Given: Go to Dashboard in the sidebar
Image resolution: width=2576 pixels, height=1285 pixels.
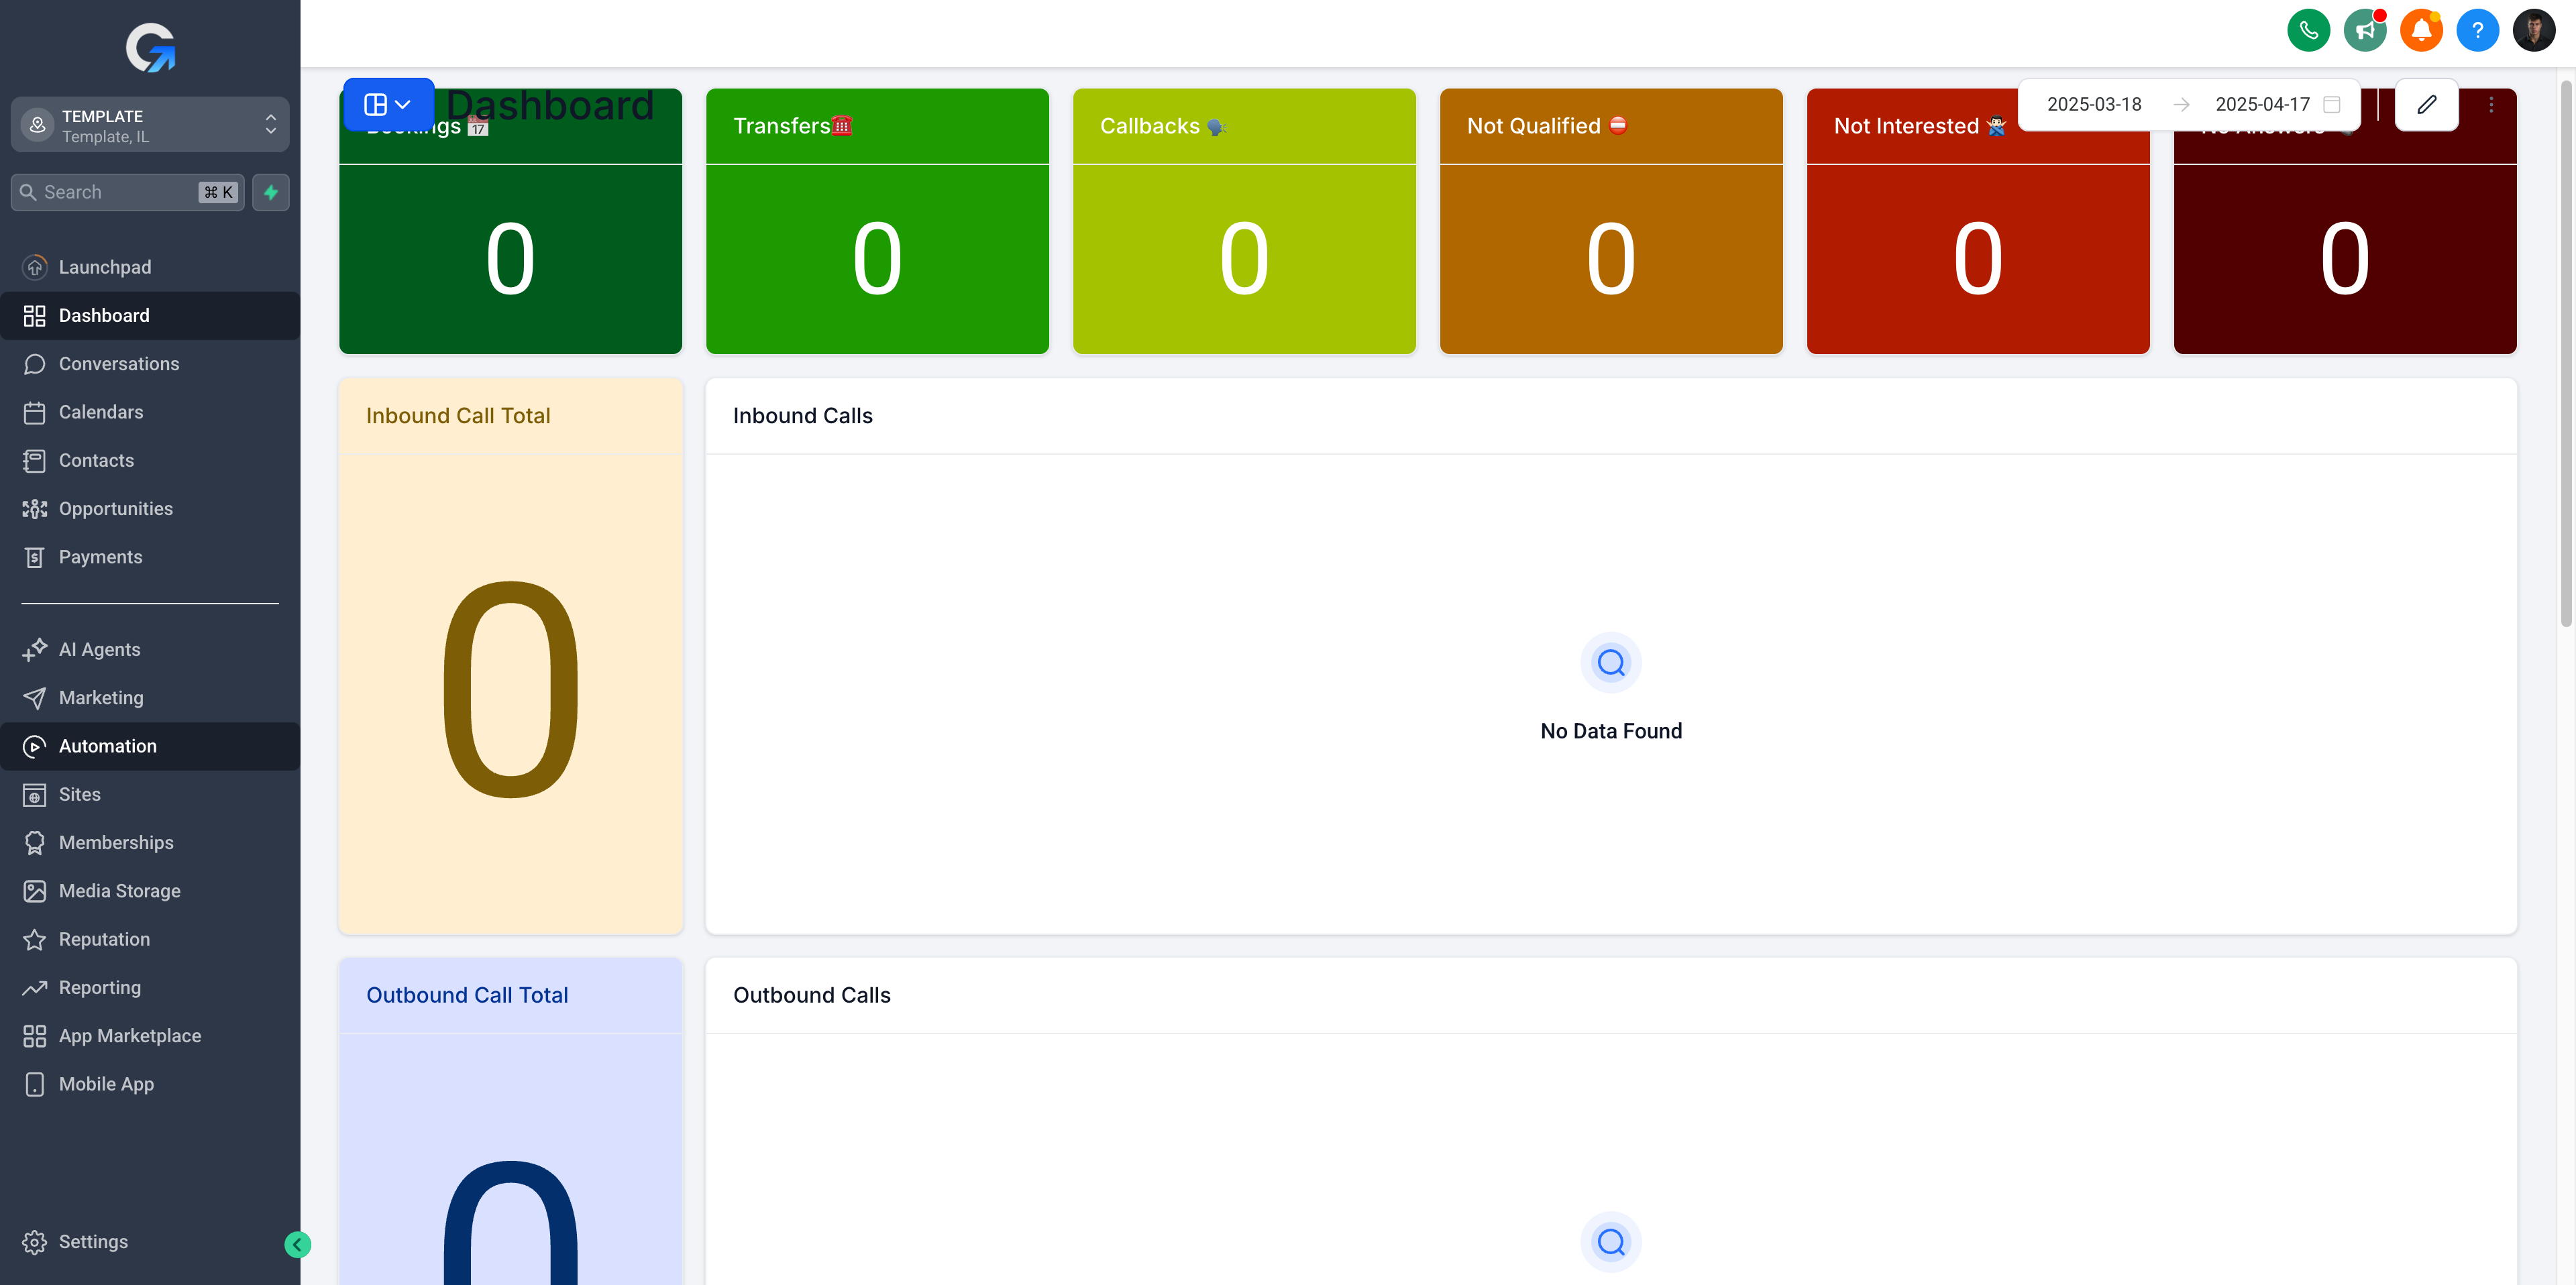Looking at the screenshot, I should [150, 315].
